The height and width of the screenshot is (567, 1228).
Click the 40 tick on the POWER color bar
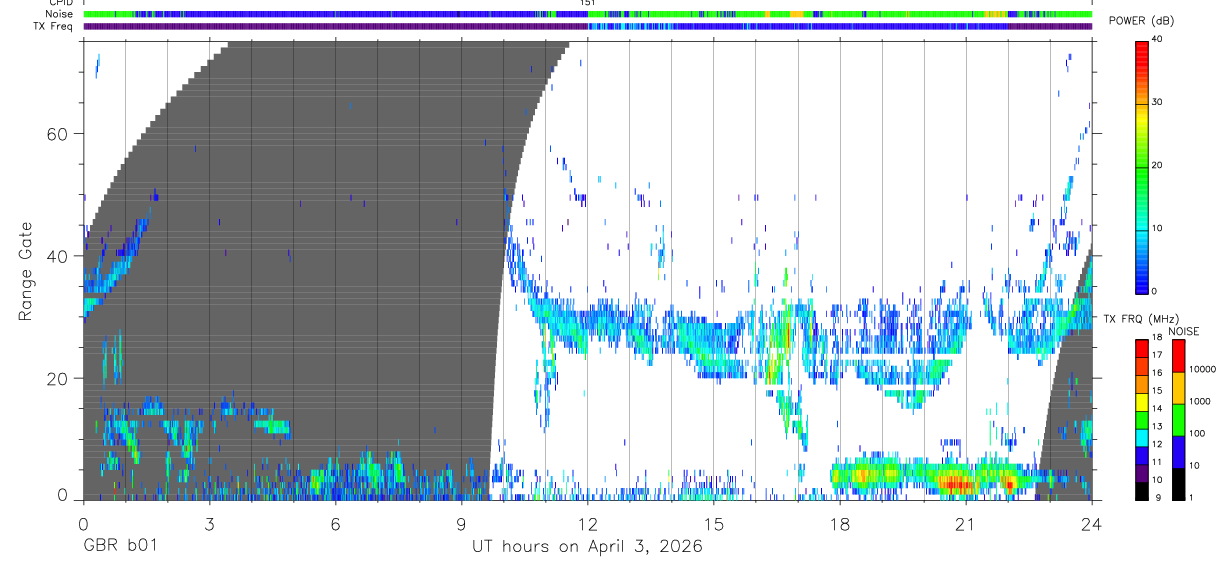tap(1157, 38)
